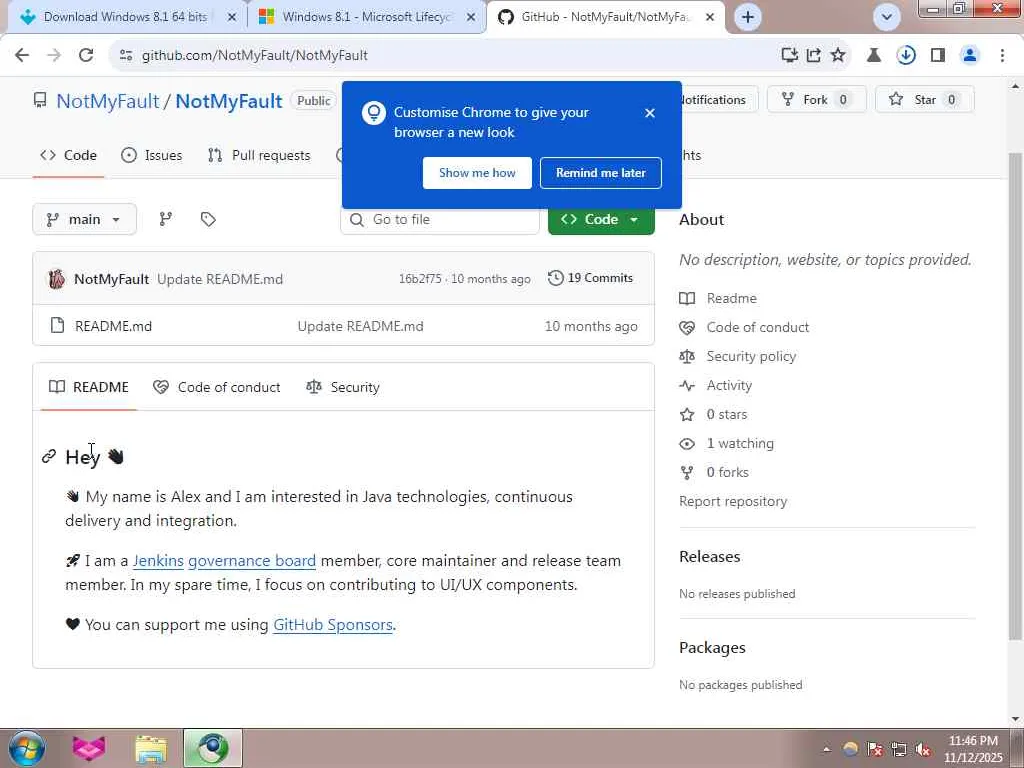The height and width of the screenshot is (768, 1024).
Task: Open the Update README.md commit message in file row
Action: pos(360,326)
